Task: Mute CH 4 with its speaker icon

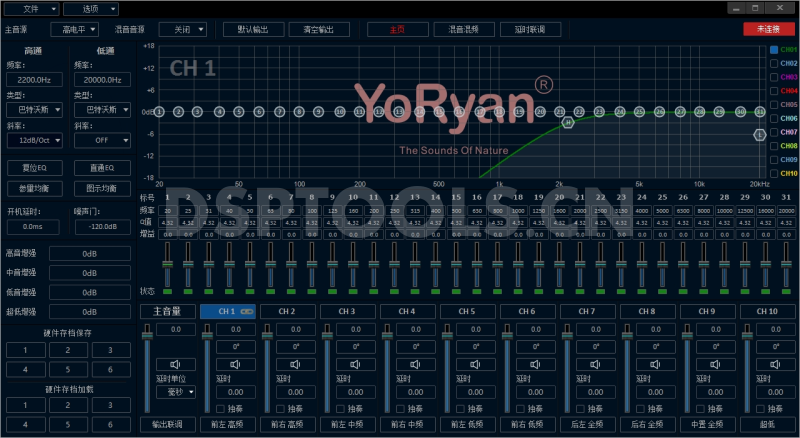Action: 415,364
